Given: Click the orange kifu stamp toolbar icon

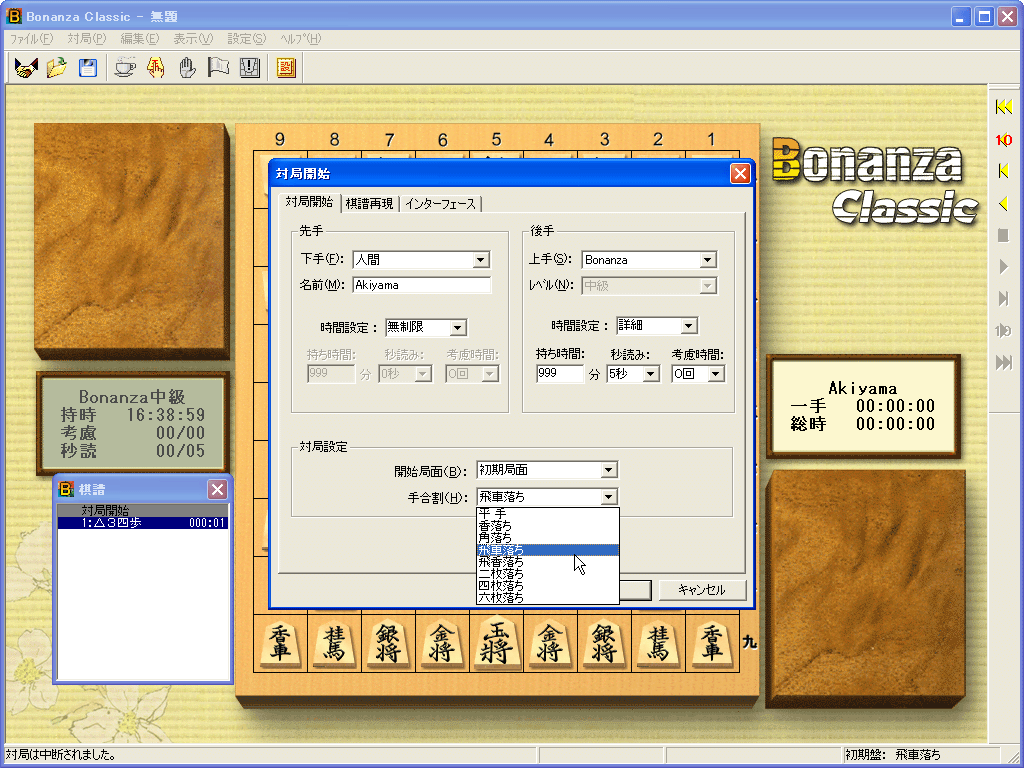Looking at the screenshot, I should coord(286,67).
